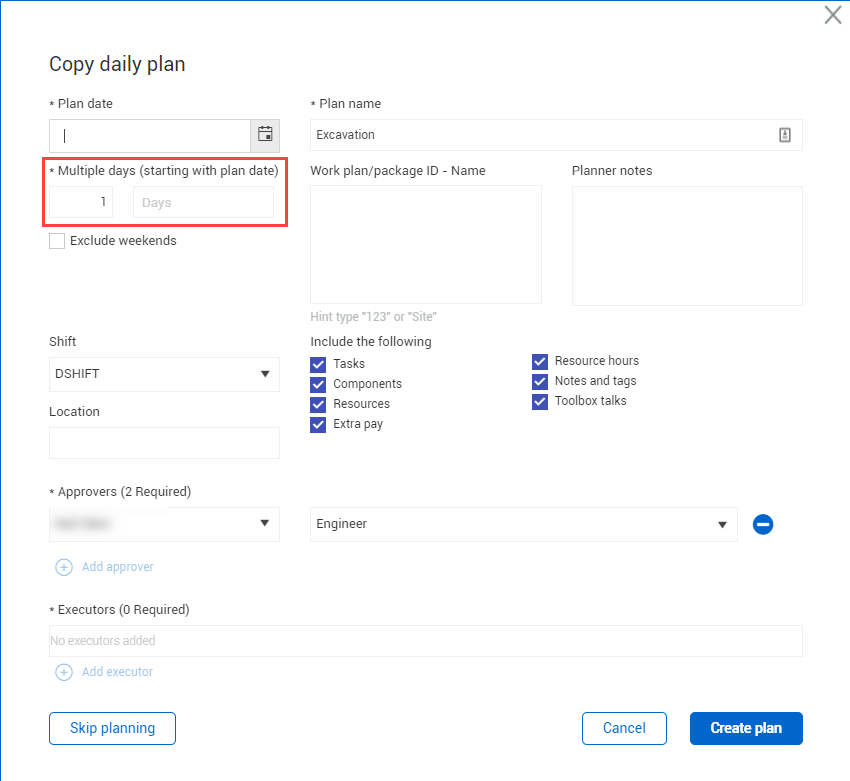Enable Exclude weekends checkbox
The height and width of the screenshot is (781, 850).
coord(57,241)
